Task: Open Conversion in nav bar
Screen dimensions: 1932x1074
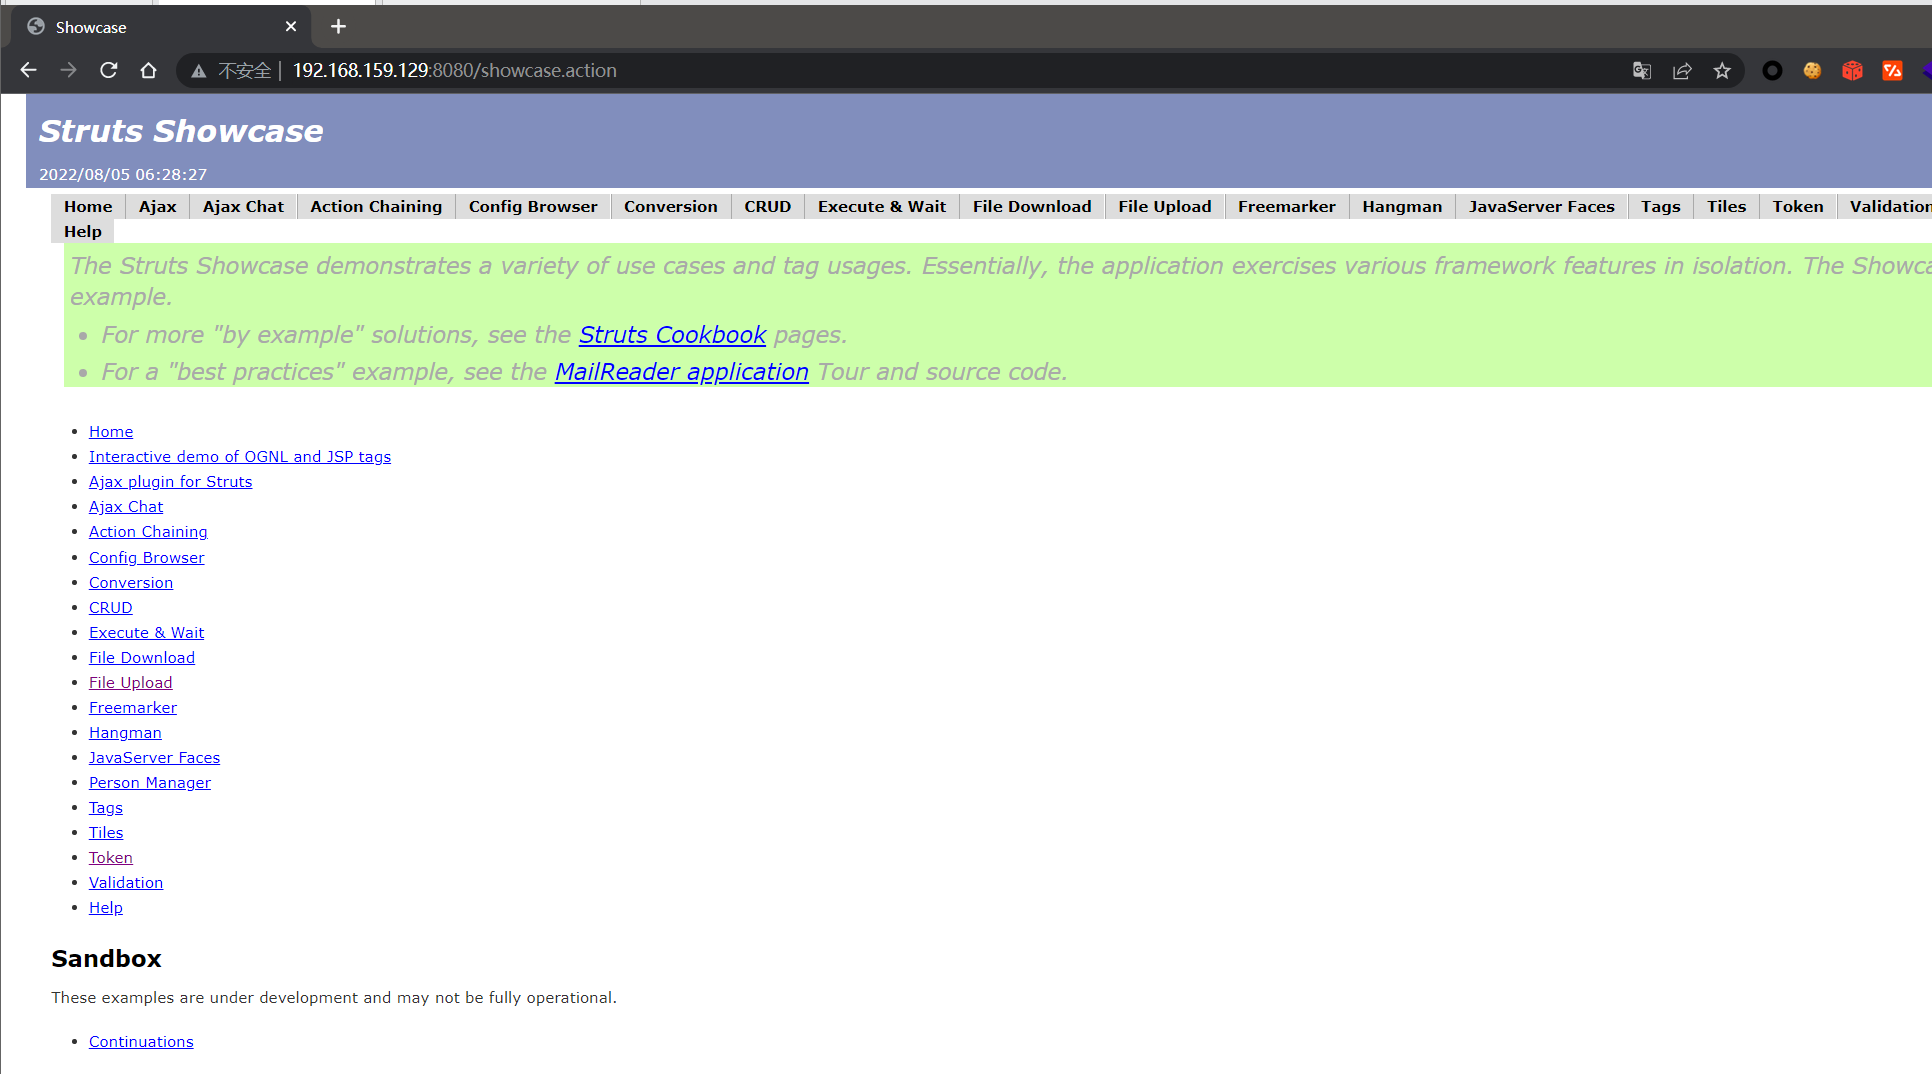Action: click(671, 206)
